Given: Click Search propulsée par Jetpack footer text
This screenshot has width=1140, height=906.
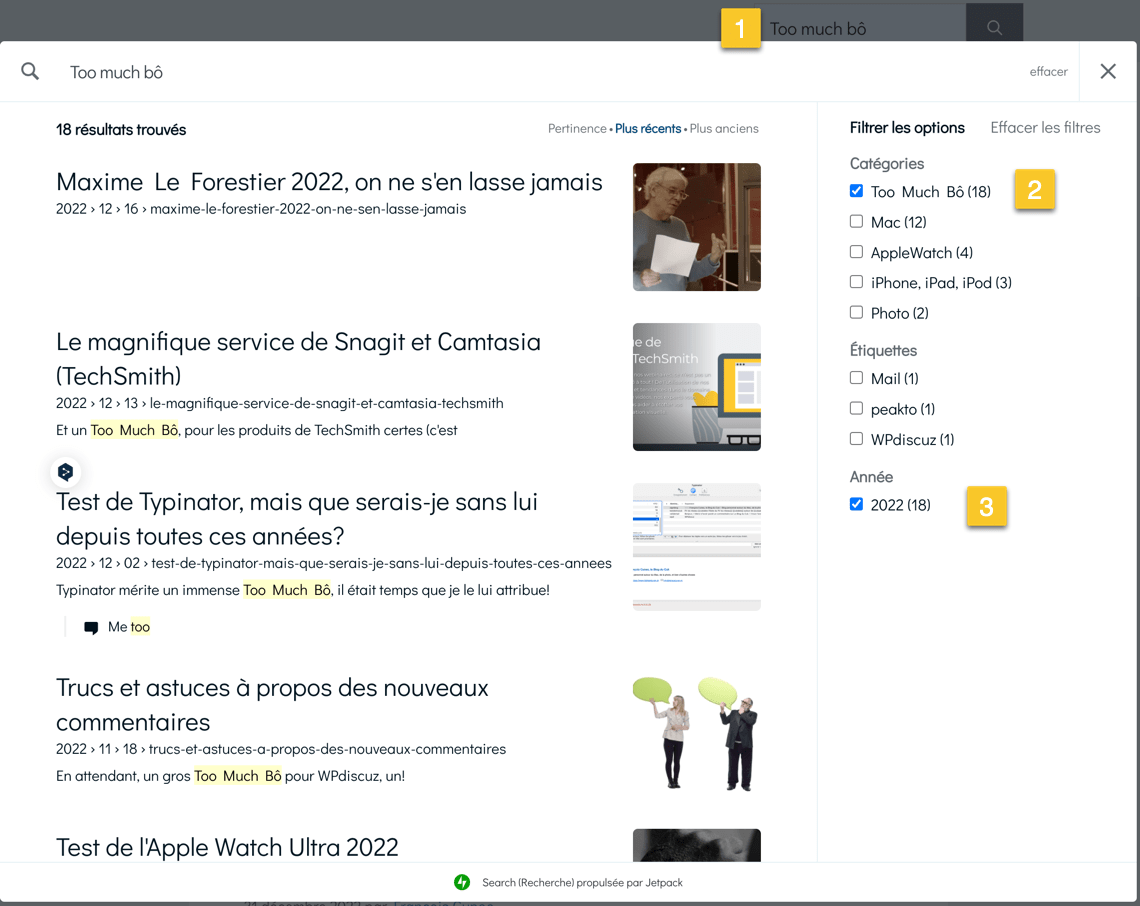Looking at the screenshot, I should coord(582,882).
